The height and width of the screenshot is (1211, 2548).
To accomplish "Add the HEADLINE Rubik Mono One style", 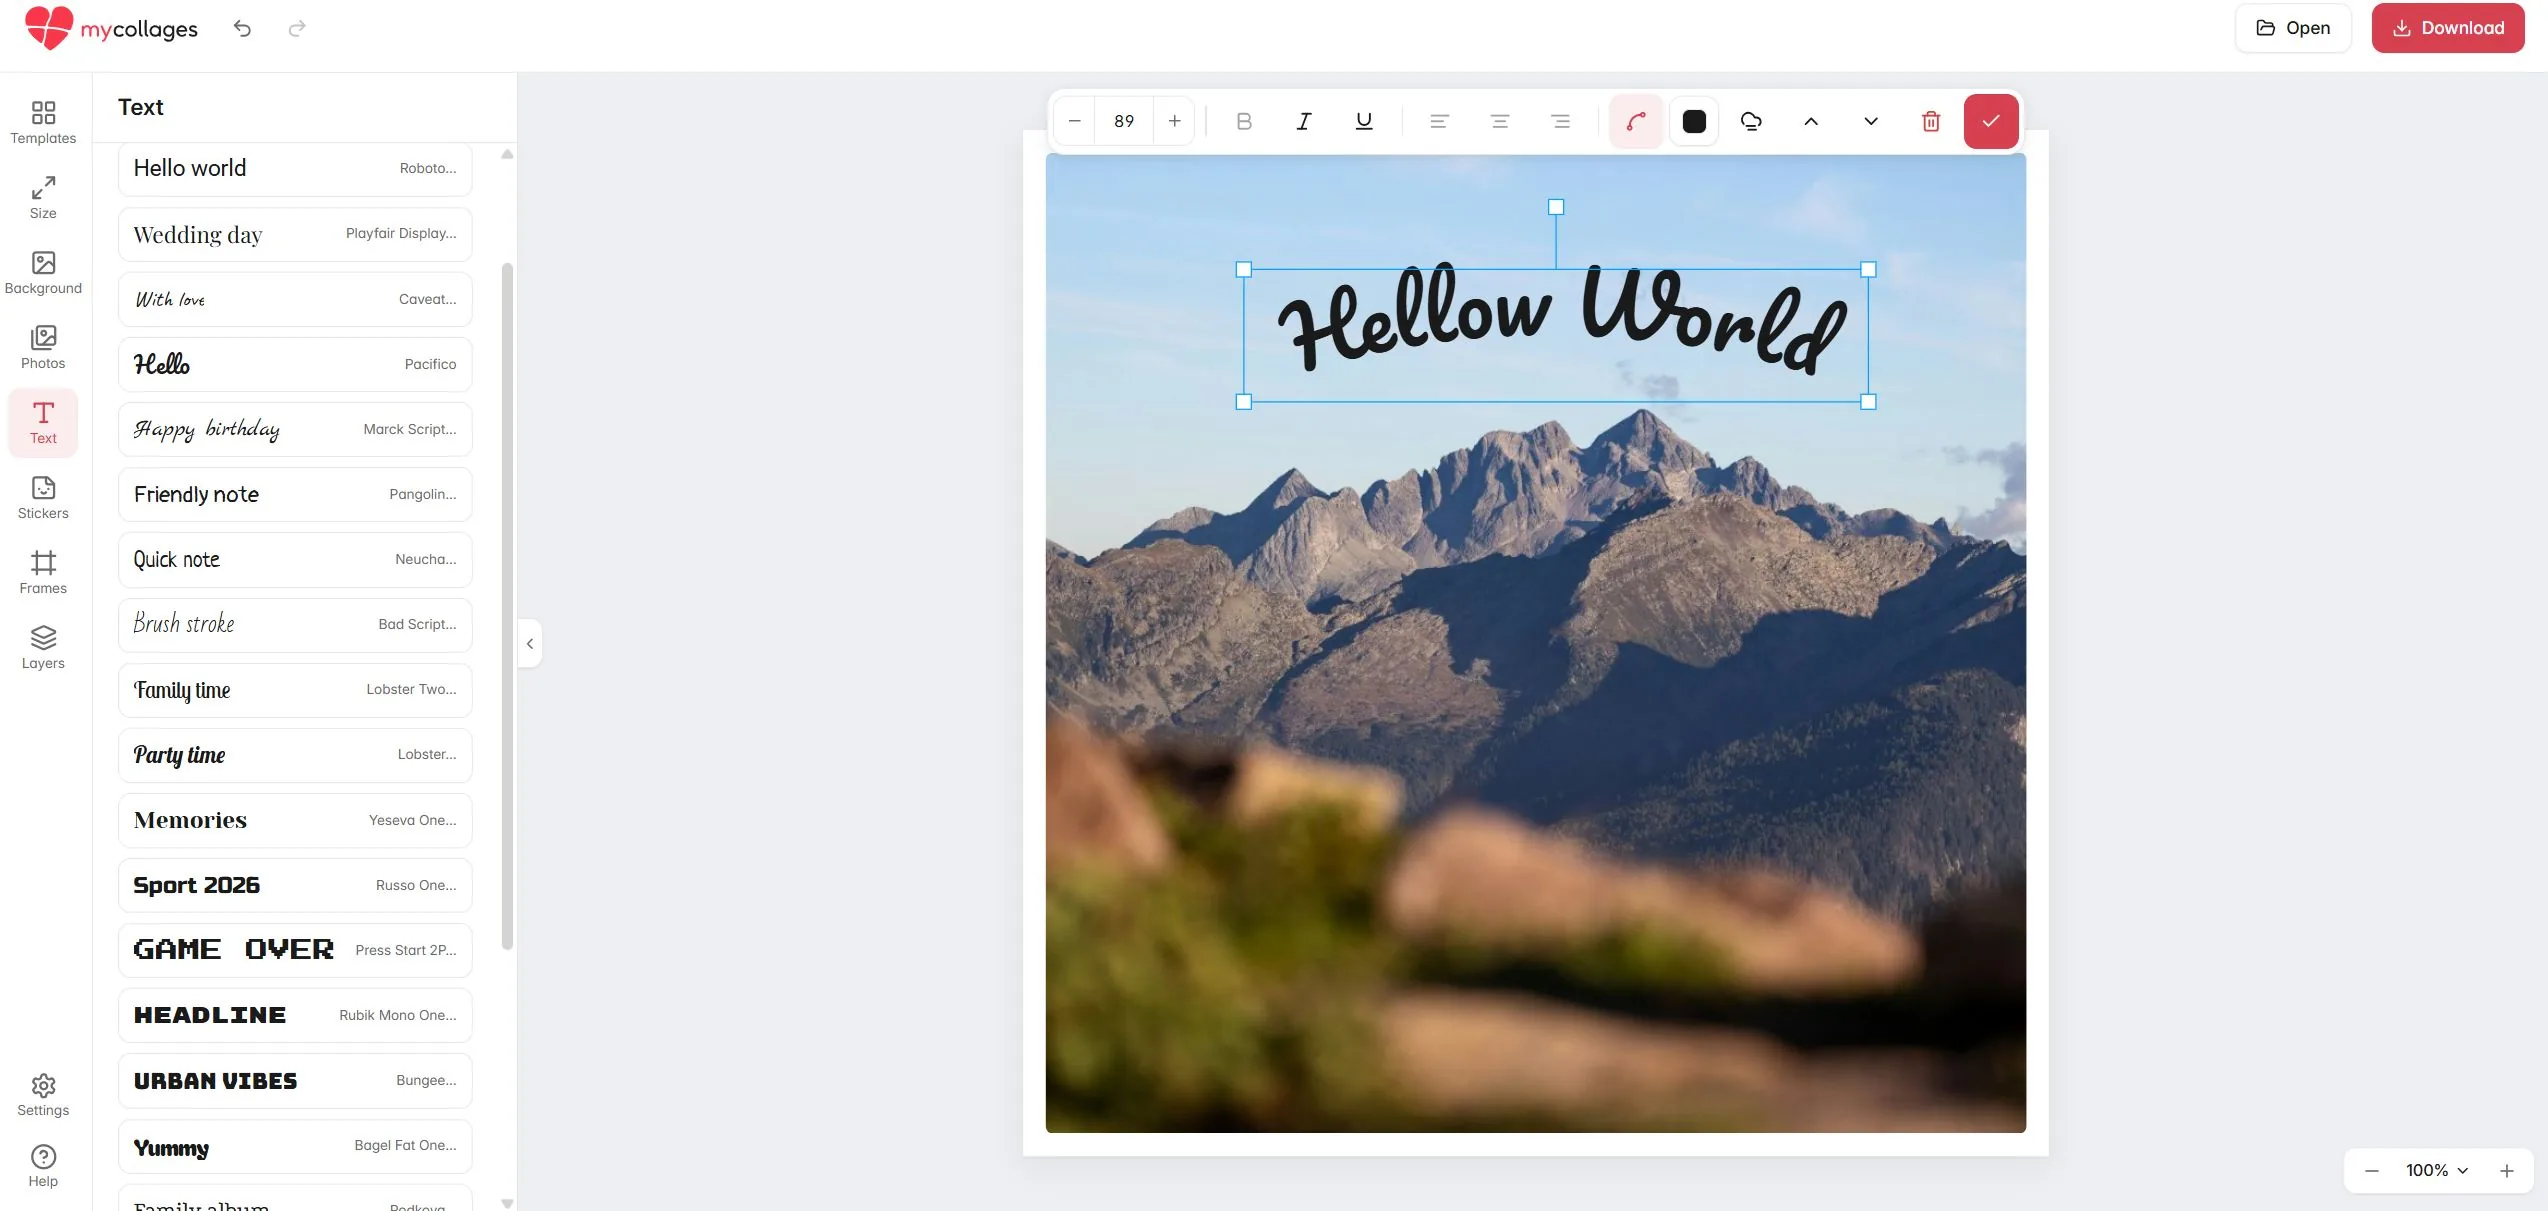I will click(295, 1015).
